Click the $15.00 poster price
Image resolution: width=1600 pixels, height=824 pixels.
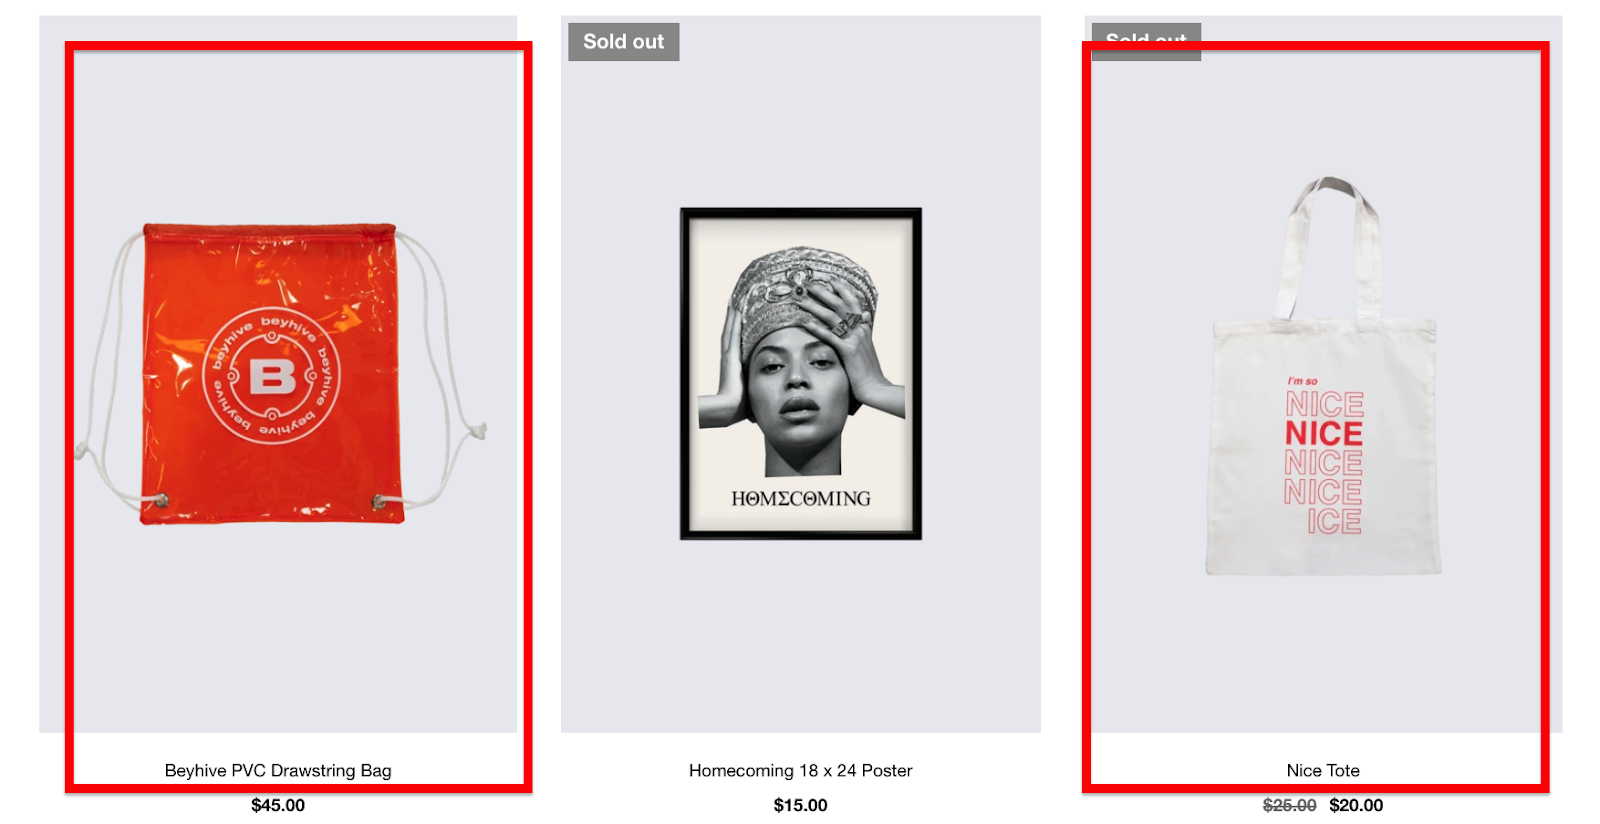(800, 805)
